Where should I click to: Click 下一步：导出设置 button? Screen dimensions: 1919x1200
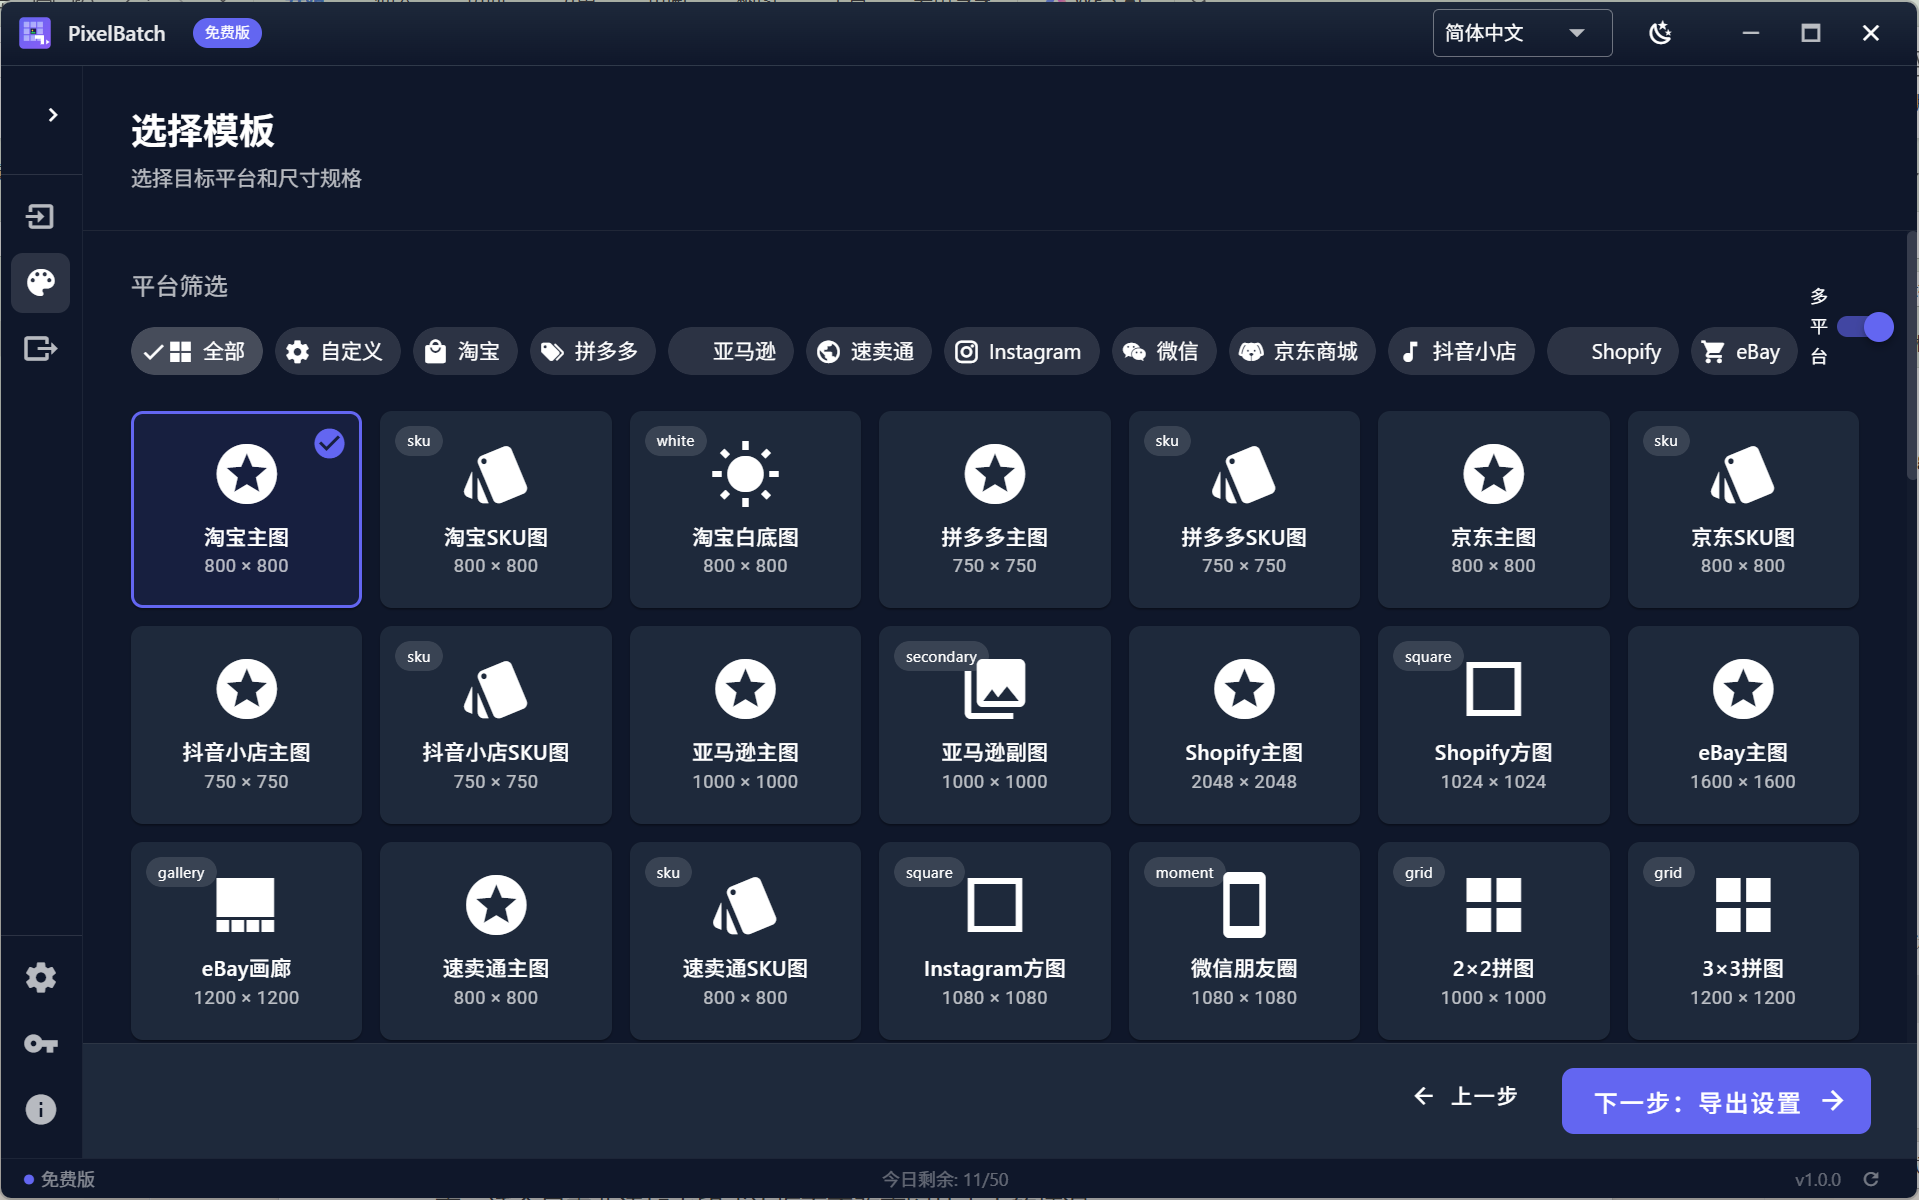pos(1714,1100)
